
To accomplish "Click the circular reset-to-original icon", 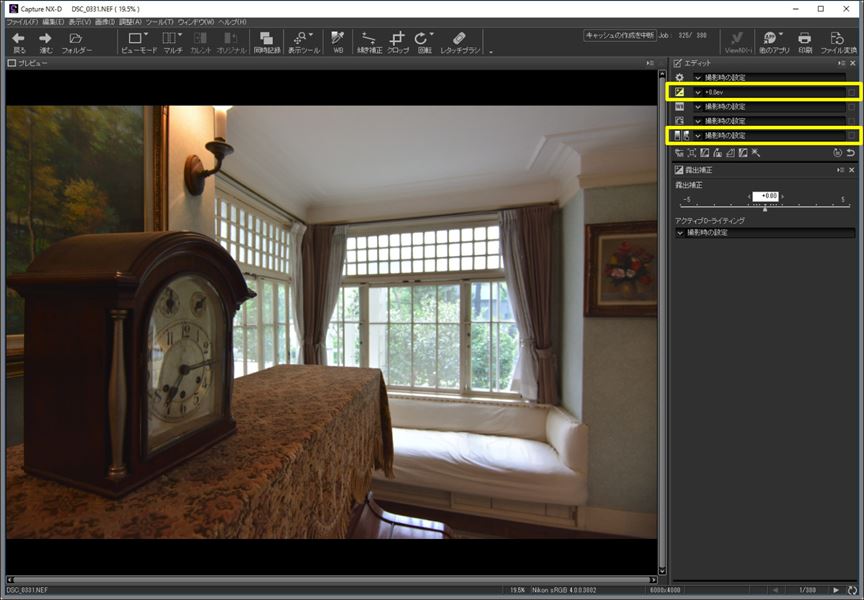I will click(838, 153).
